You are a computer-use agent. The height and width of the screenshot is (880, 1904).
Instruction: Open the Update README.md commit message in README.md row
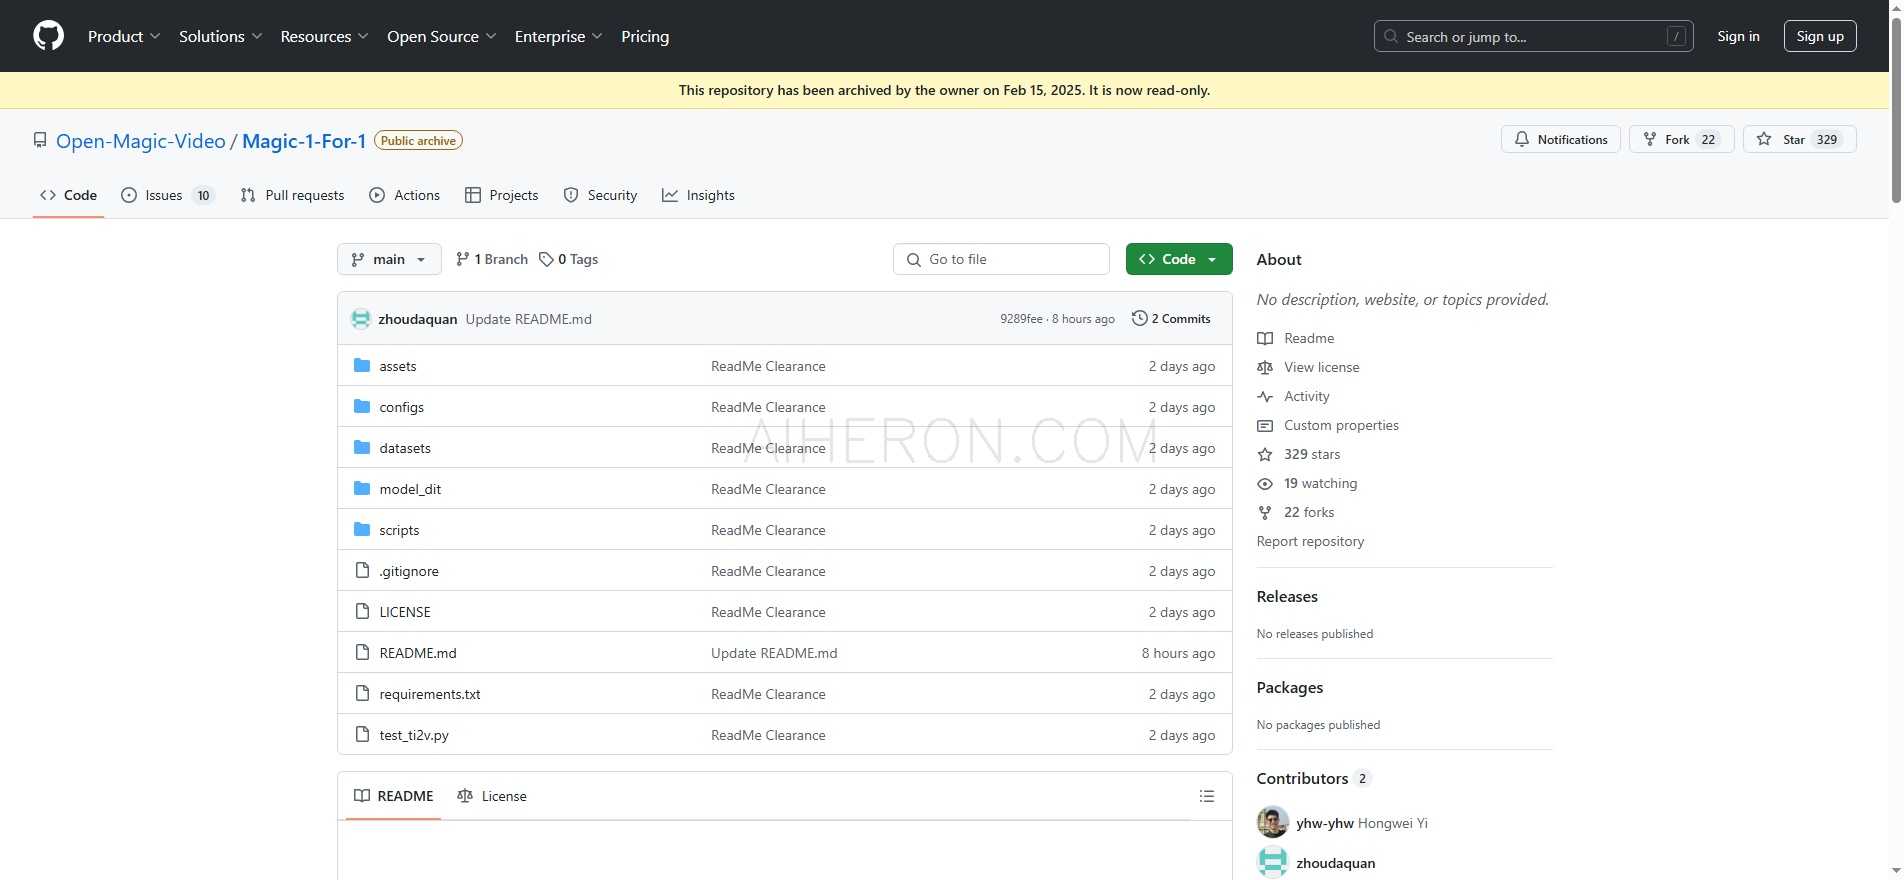[774, 653]
